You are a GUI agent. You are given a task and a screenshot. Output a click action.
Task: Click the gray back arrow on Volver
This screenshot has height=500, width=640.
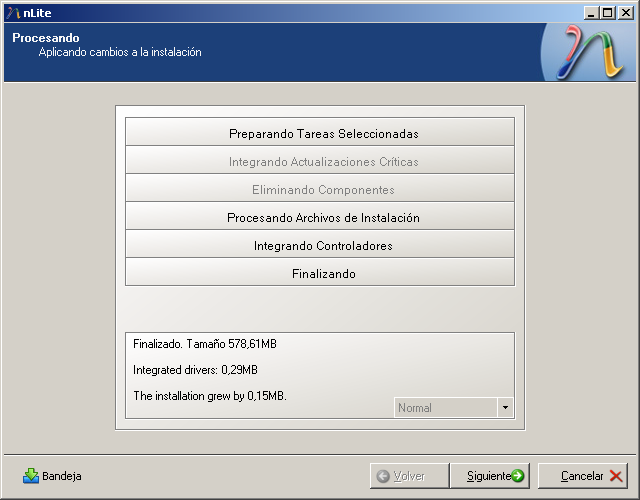(383, 476)
